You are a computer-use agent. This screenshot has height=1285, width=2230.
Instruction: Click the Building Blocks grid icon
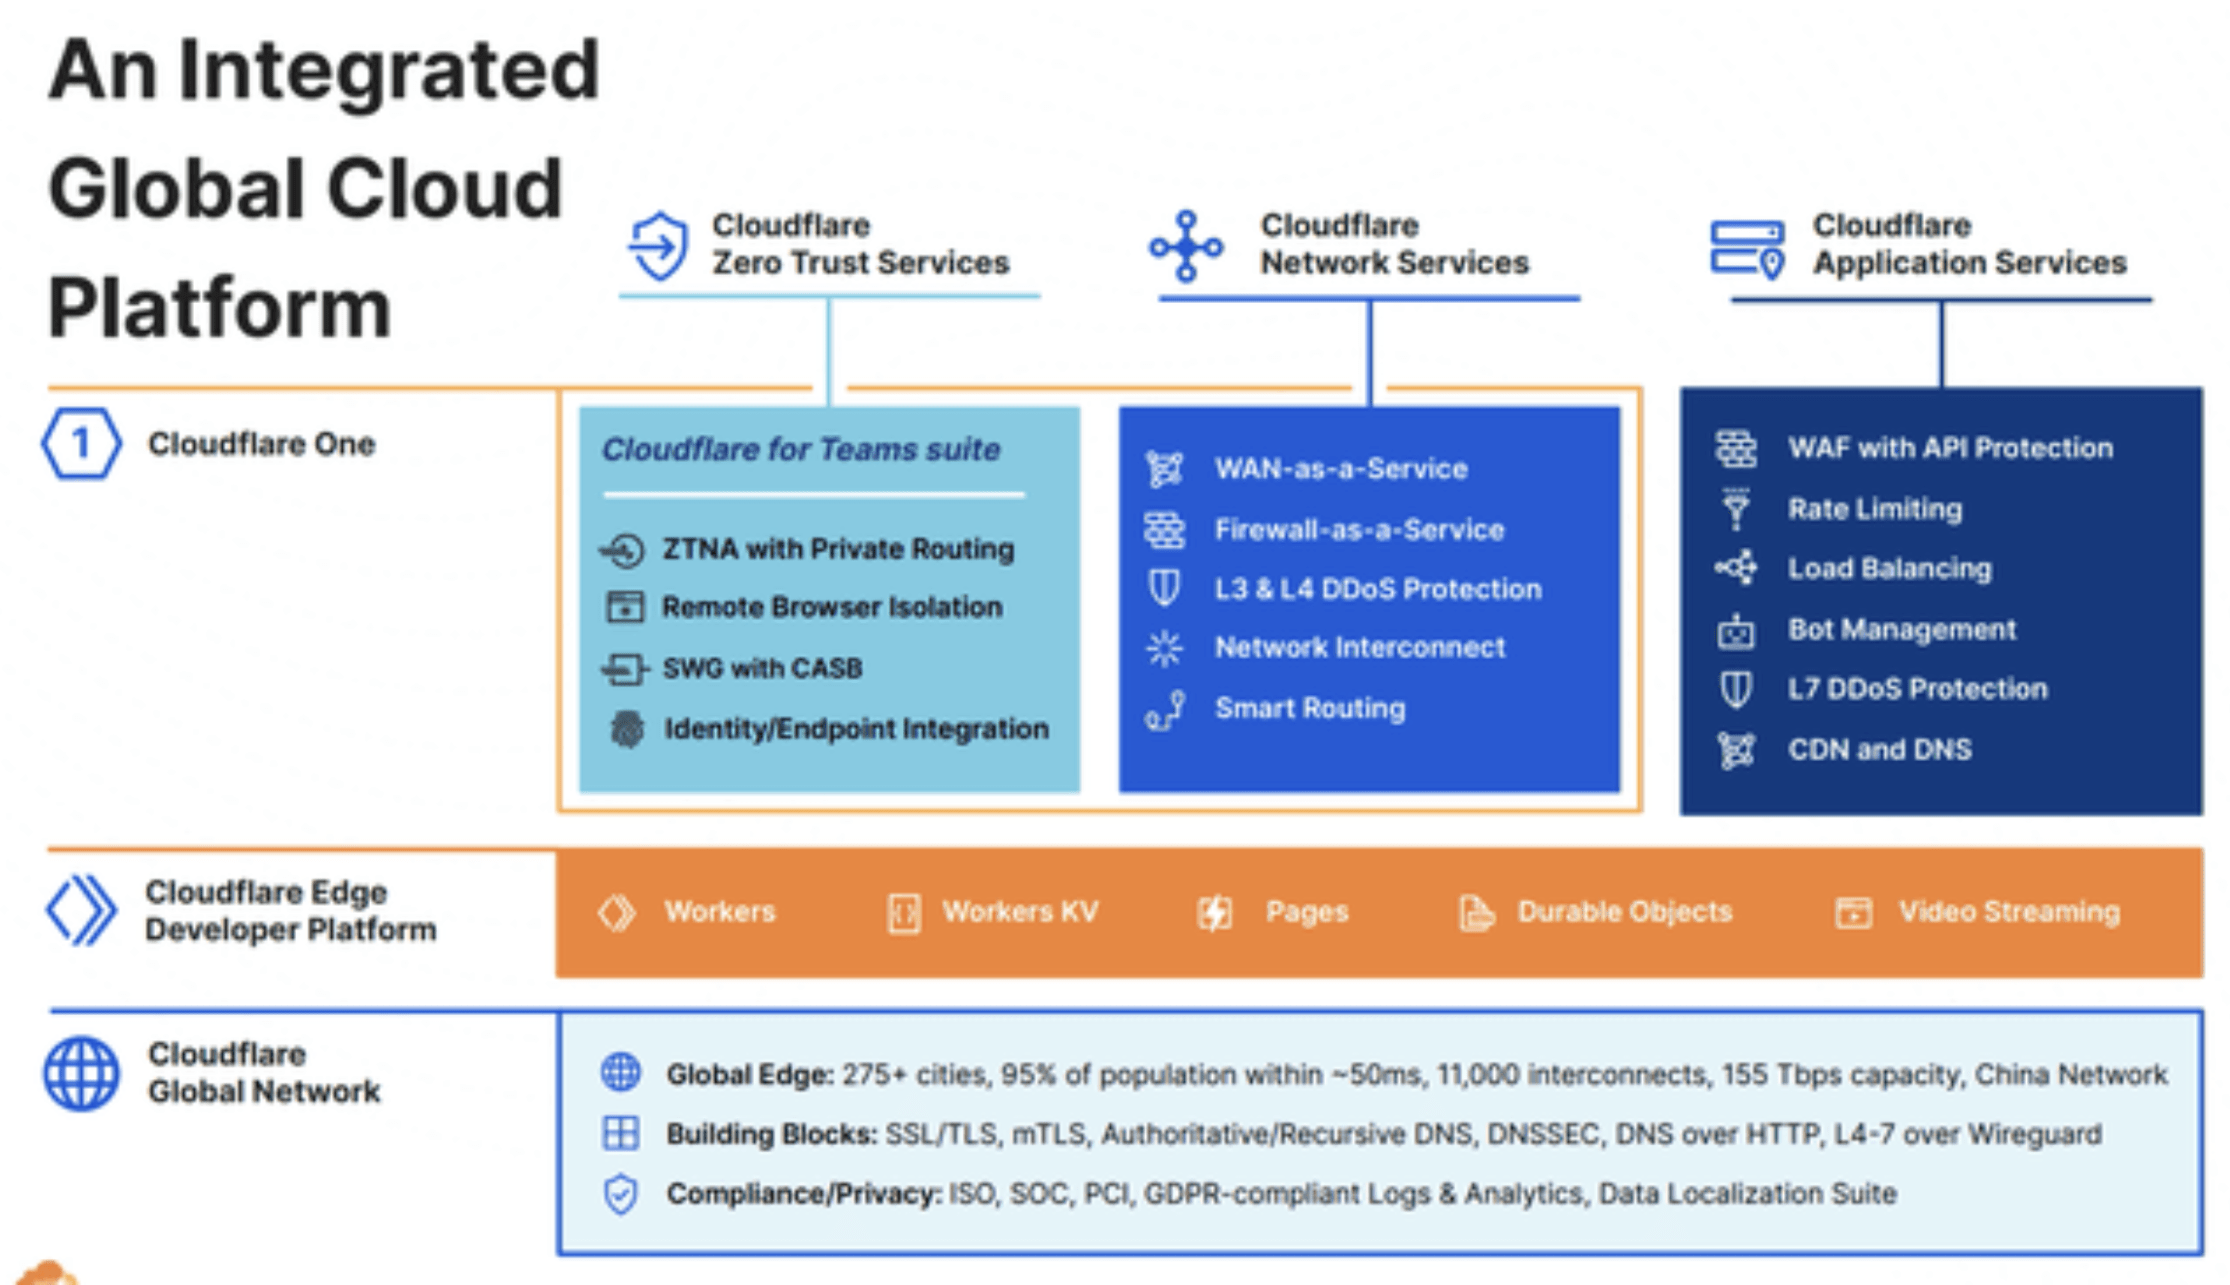point(621,1133)
